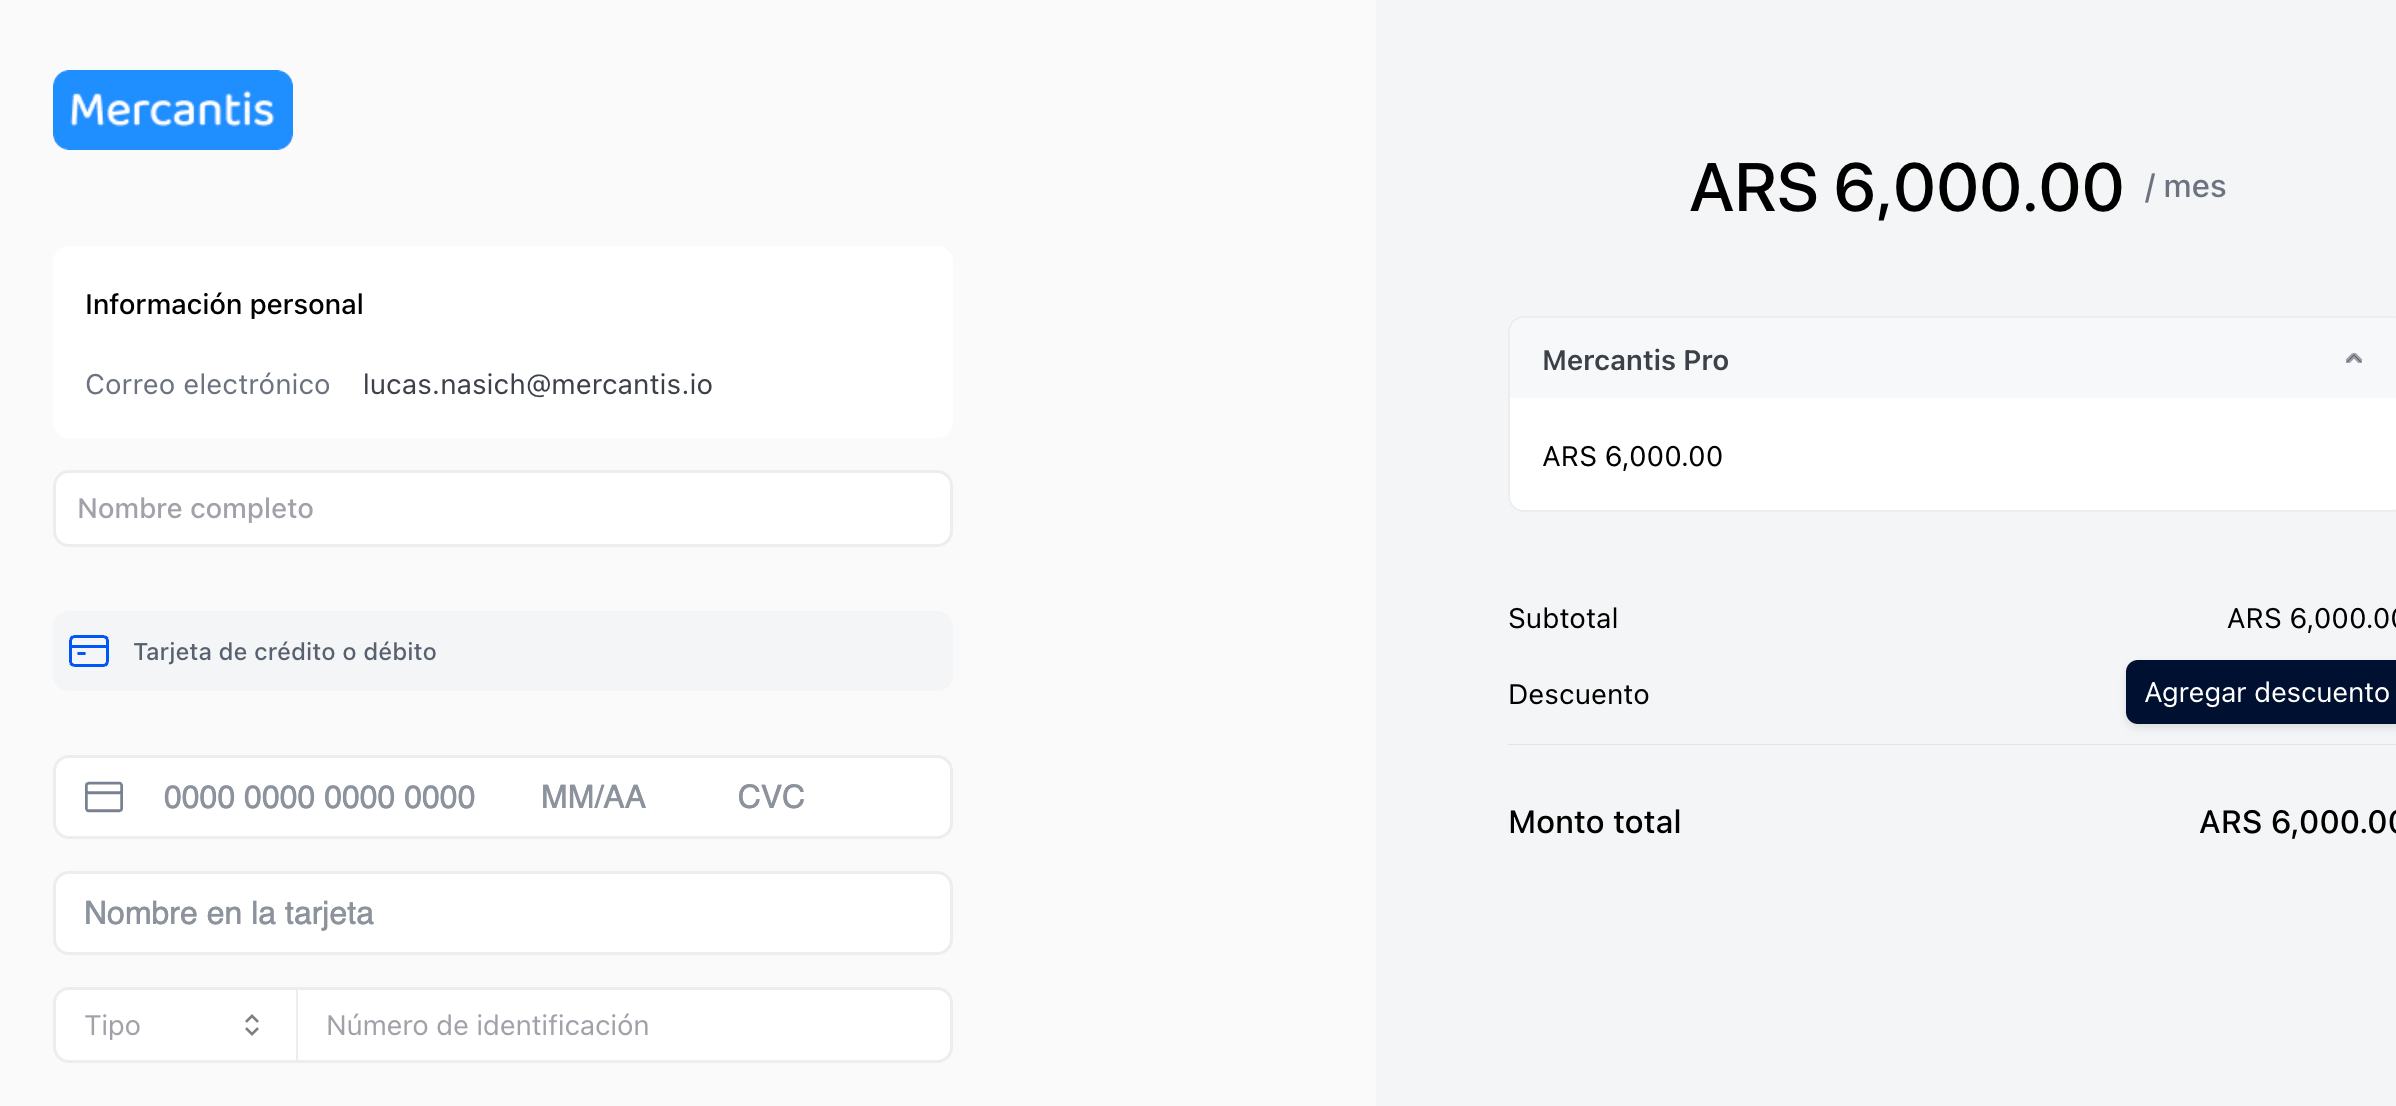Click the ARS 6,000.00 per month heading

[x=1957, y=188]
